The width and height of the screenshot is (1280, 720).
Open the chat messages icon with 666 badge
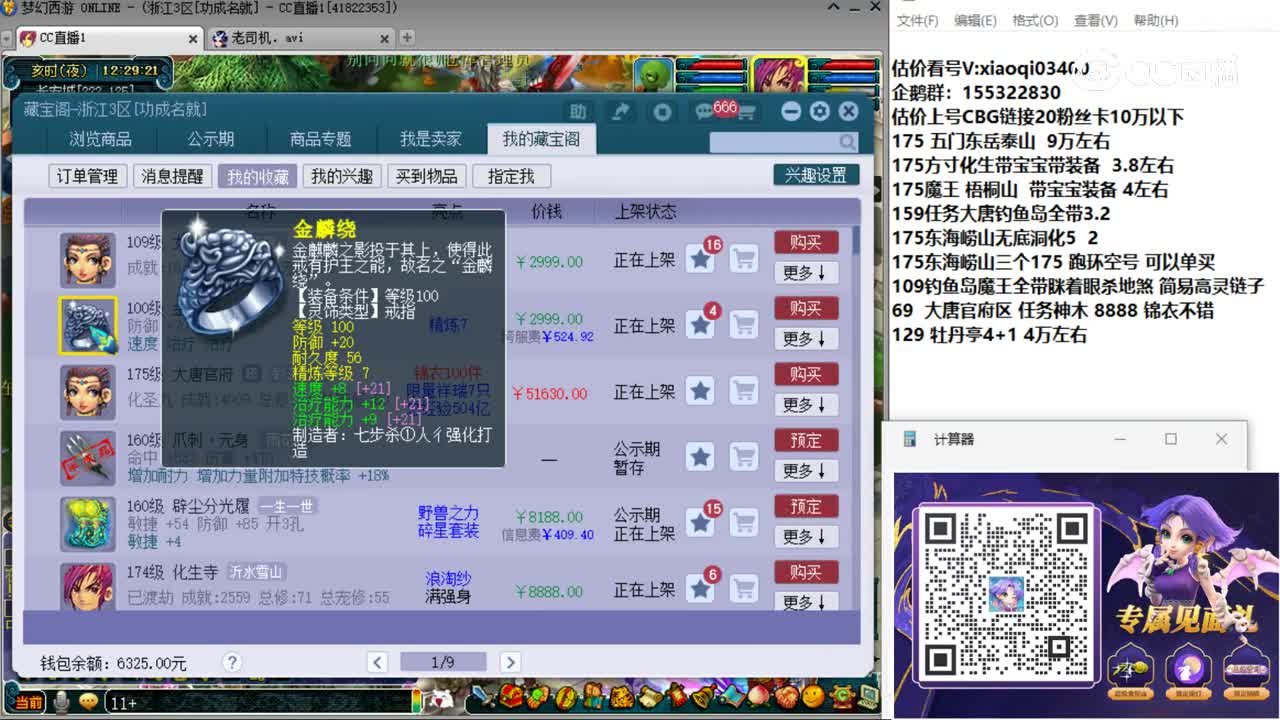pyautogui.click(x=707, y=111)
